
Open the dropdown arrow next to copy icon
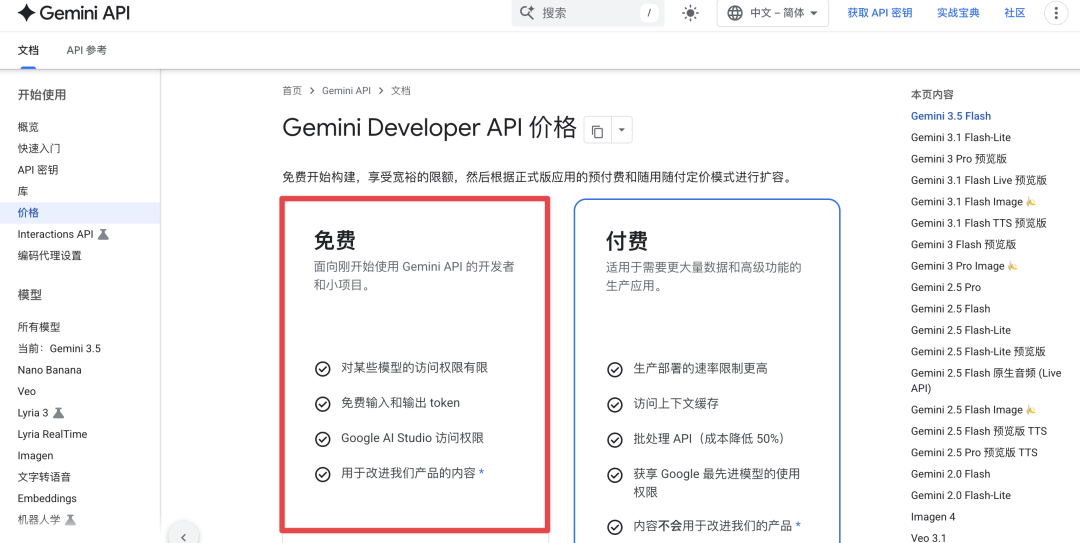pyautogui.click(x=621, y=130)
